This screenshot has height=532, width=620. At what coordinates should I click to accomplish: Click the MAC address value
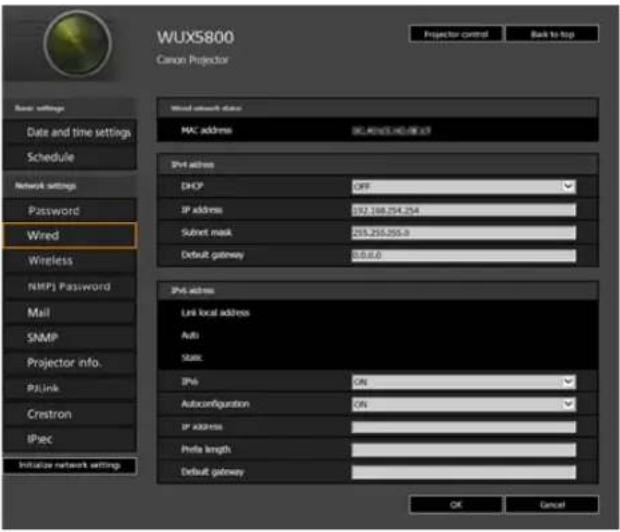391,131
